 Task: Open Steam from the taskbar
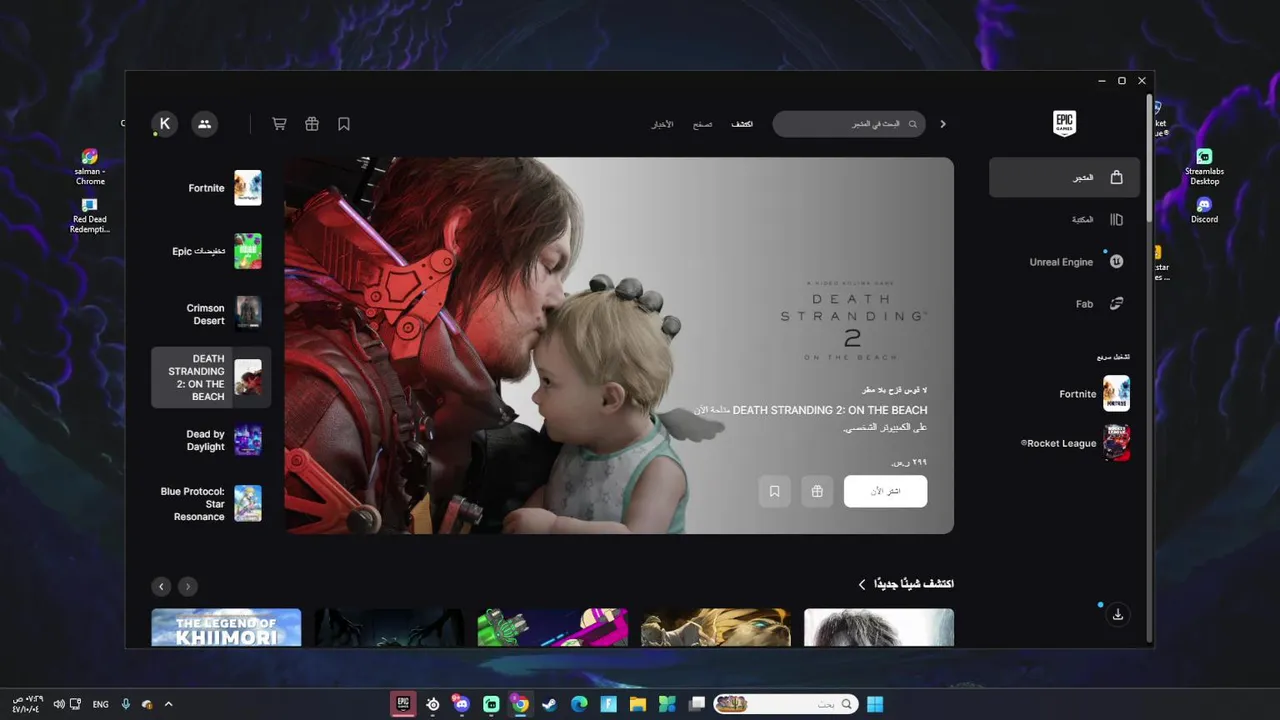(x=549, y=704)
